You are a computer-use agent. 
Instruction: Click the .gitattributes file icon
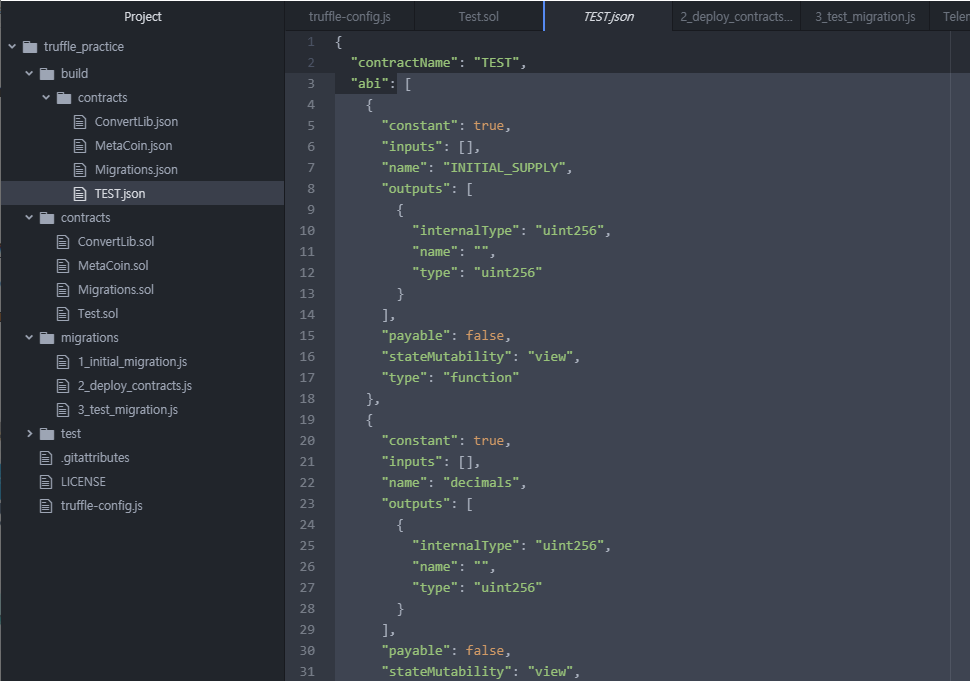coord(46,458)
